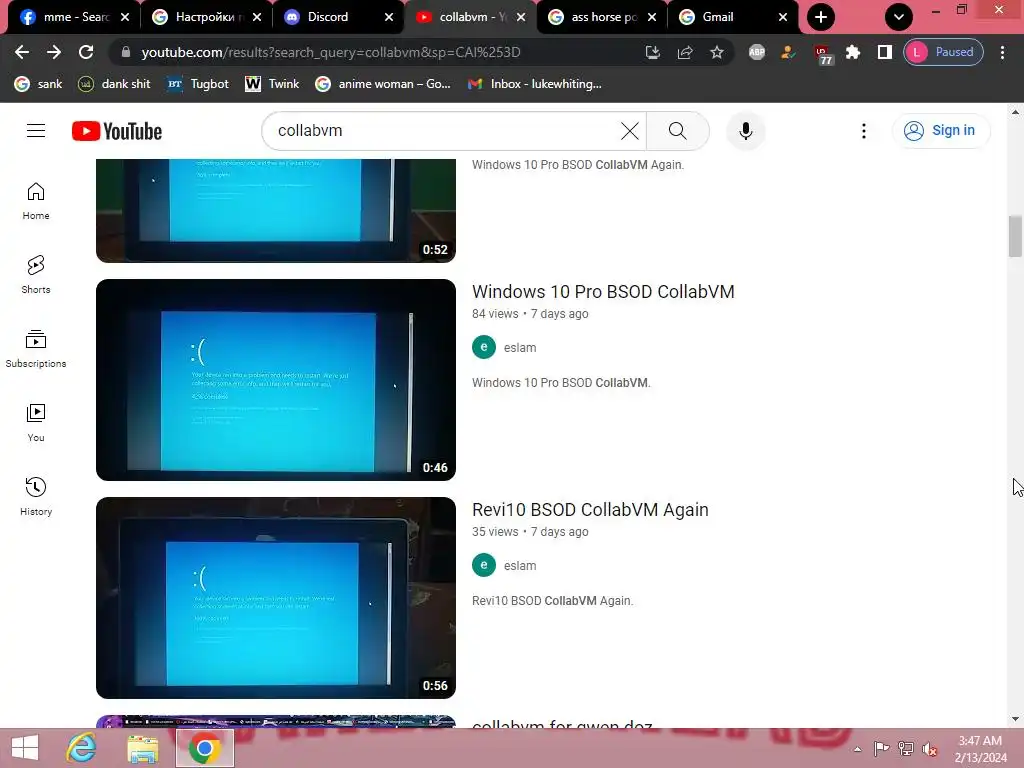This screenshot has height=768, width=1024.
Task: Open the Inbox lukewhiting bookmark
Action: pos(535,84)
